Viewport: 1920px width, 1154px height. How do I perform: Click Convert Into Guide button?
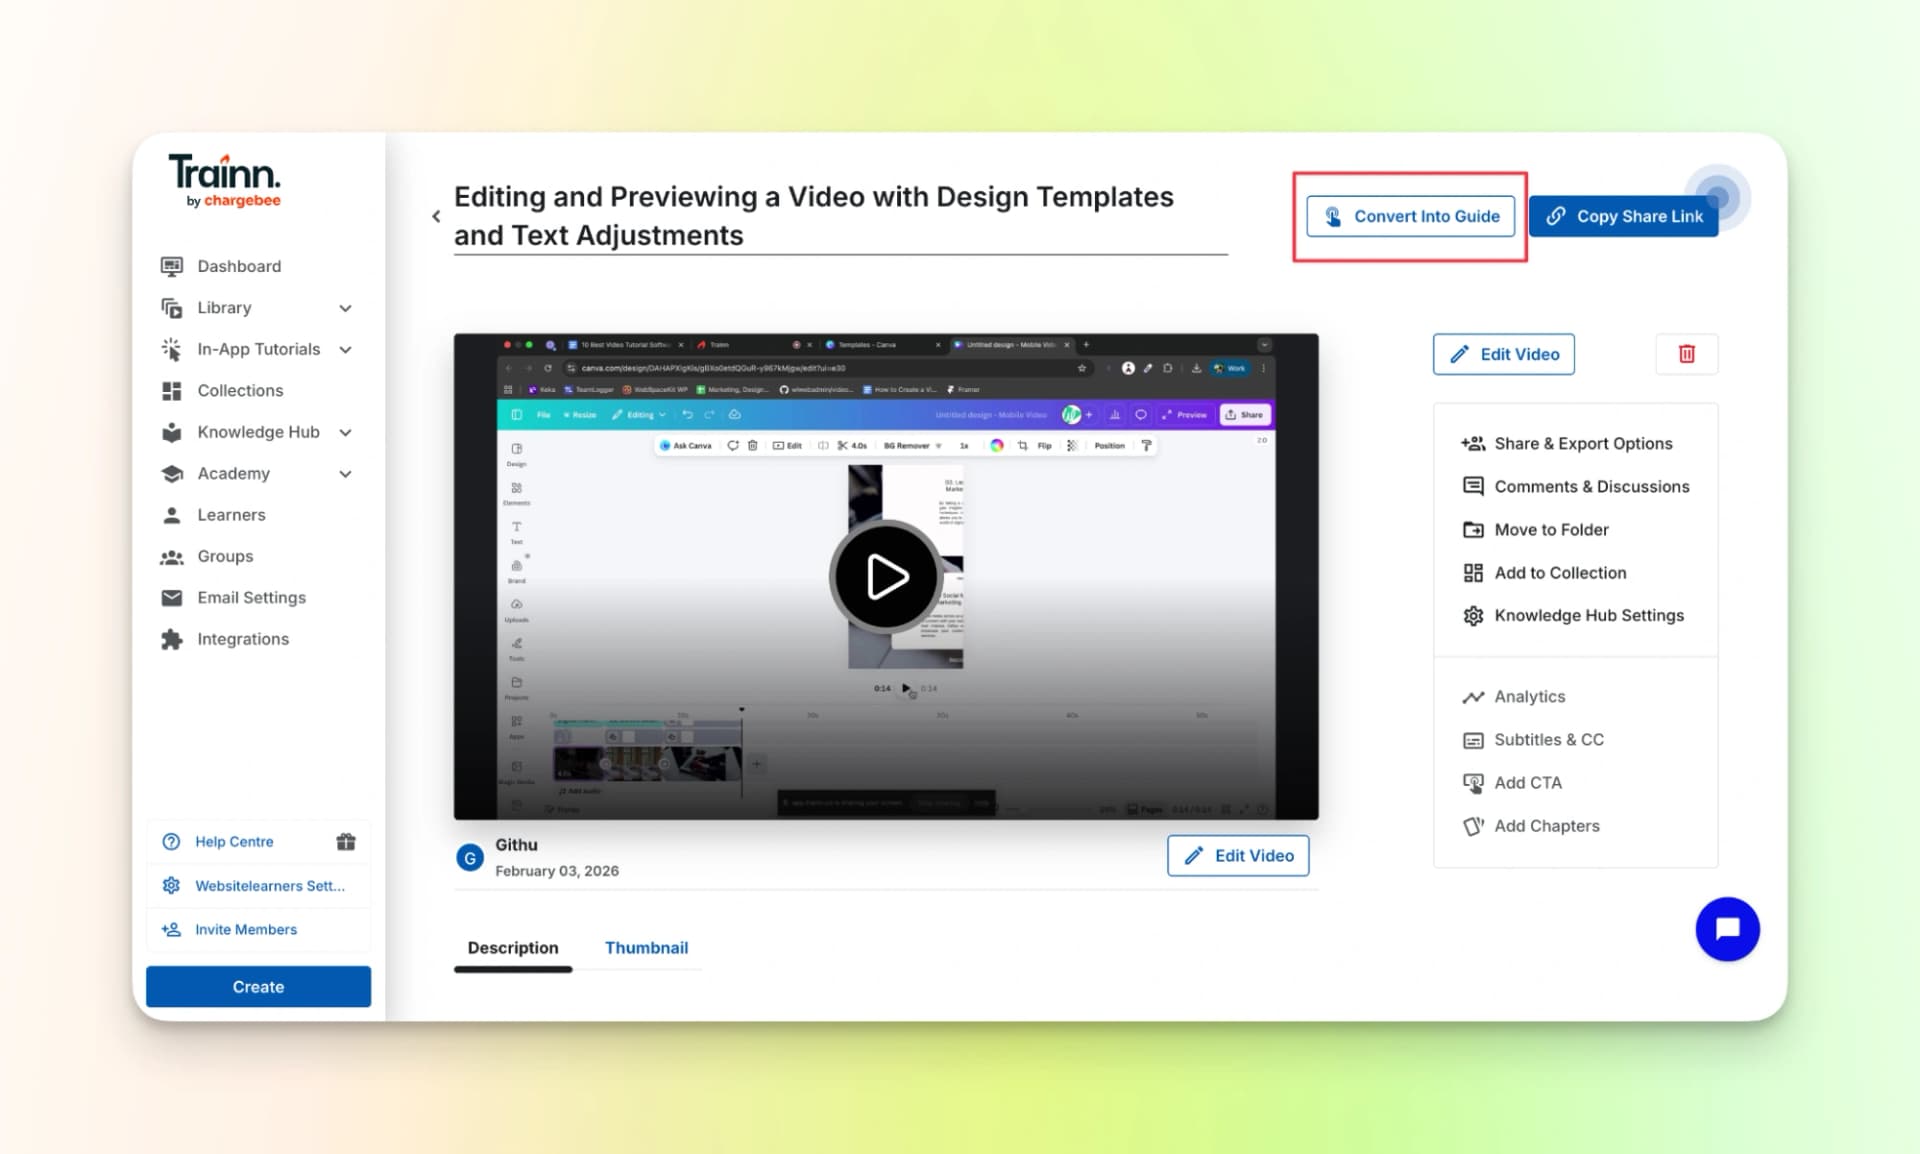click(x=1410, y=216)
